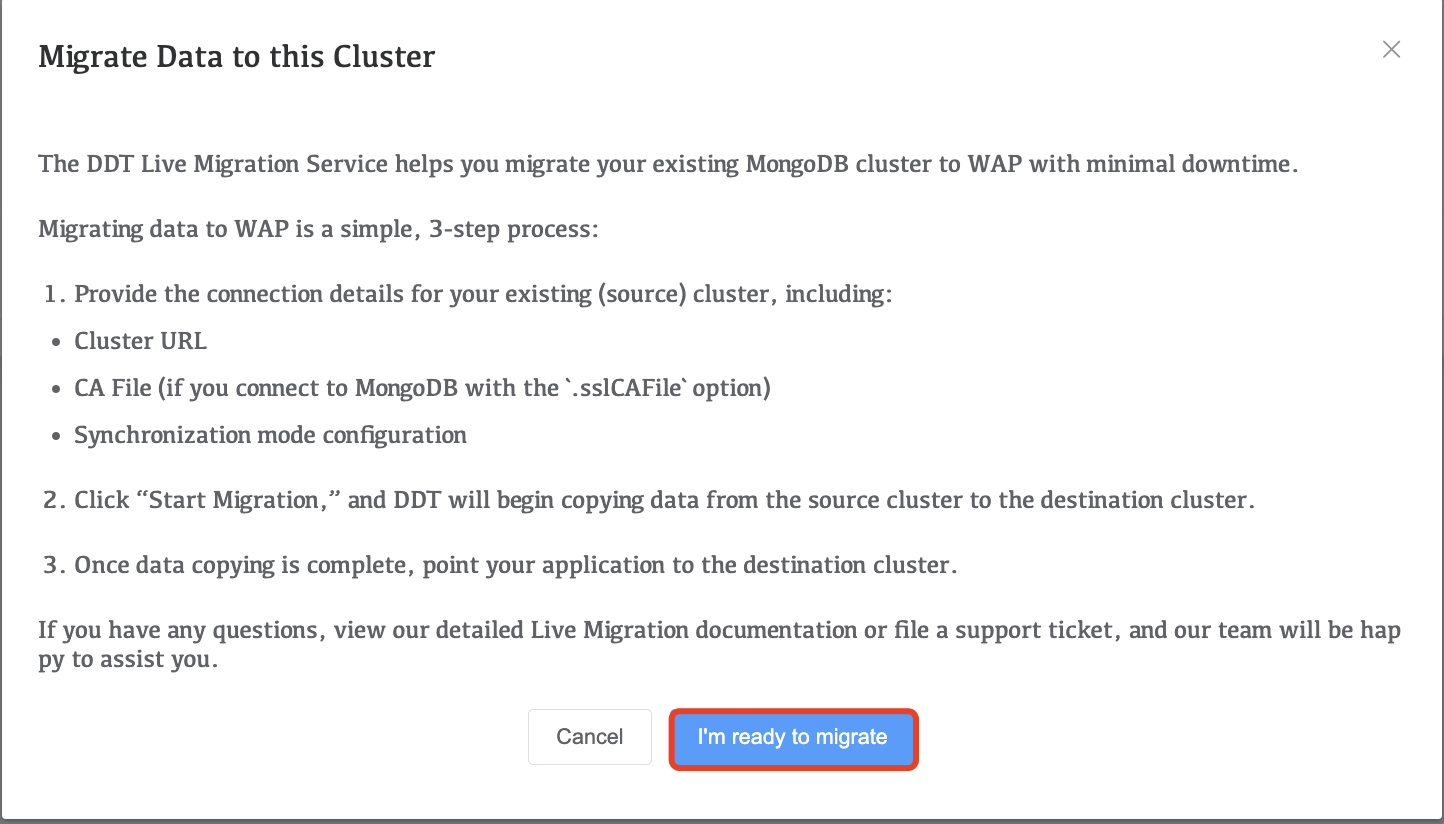This screenshot has width=1444, height=824.
Task: Click the X icon at top right
Action: [1391, 49]
